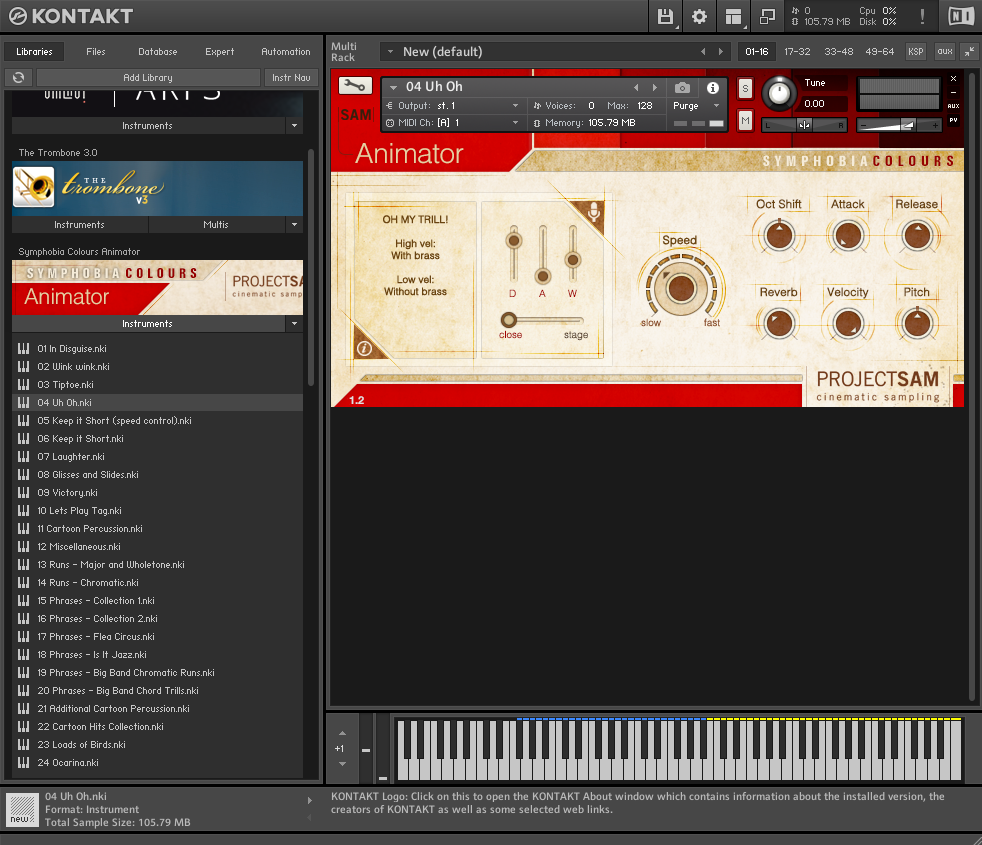The height and width of the screenshot is (845, 982).
Task: Remove instrument with X button
Action: click(x=953, y=79)
